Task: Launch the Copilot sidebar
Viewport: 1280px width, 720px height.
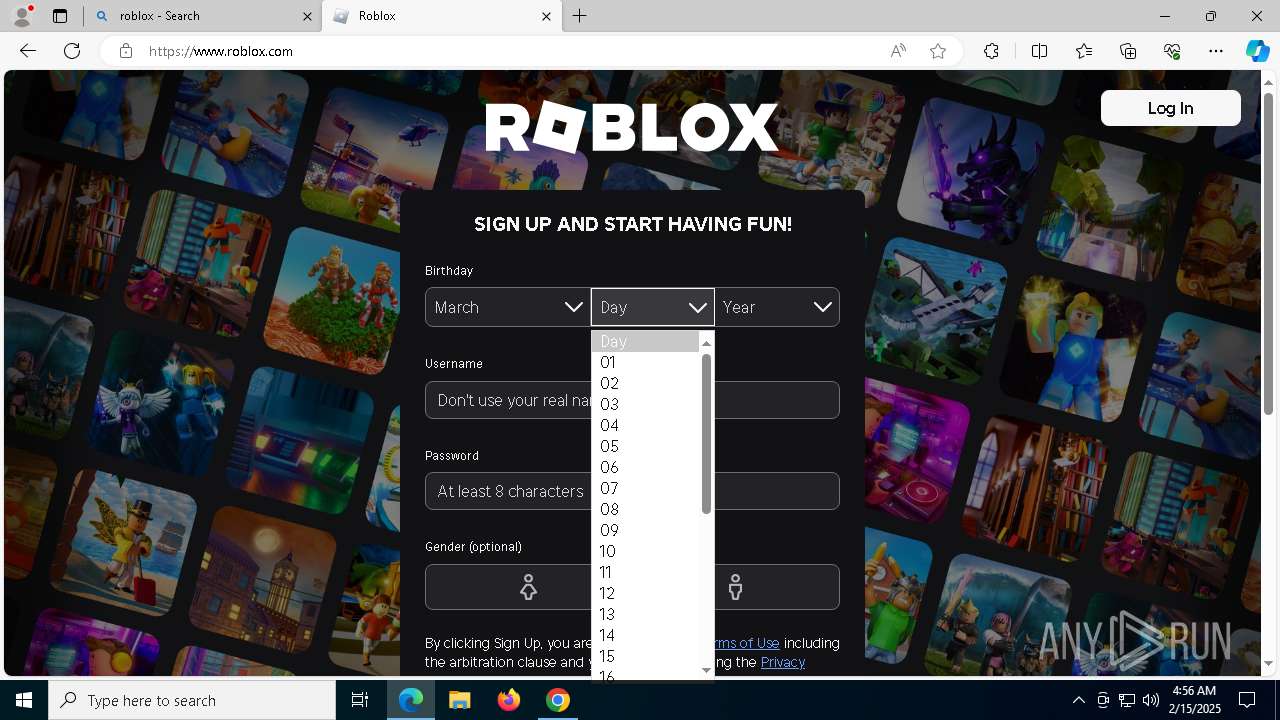Action: coord(1257,51)
